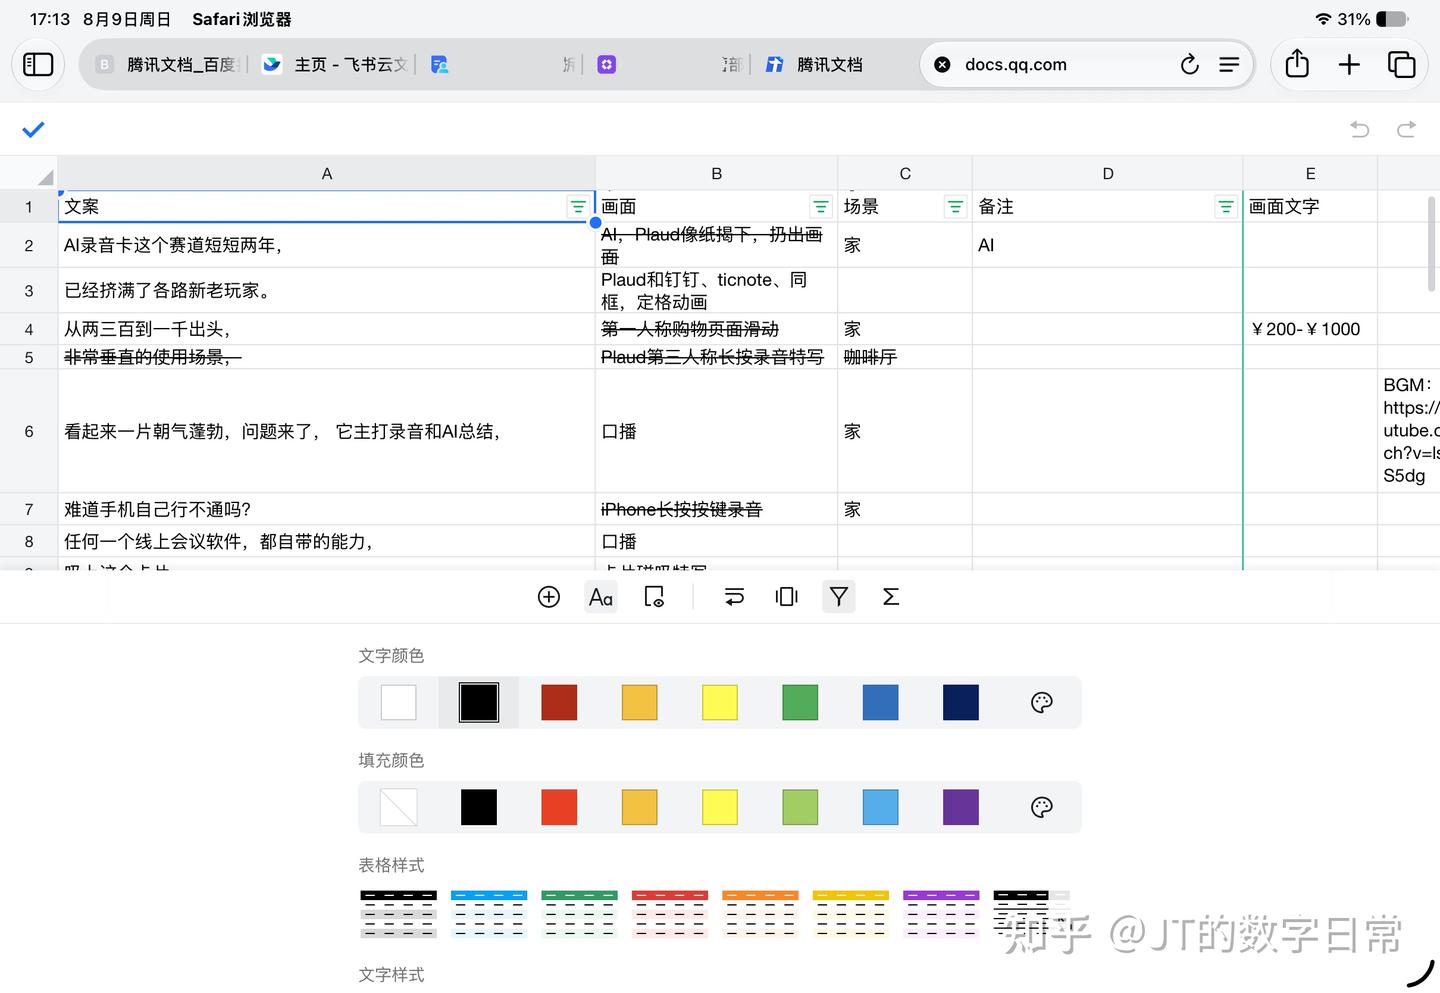Toggle the filter funnel tool
Image resolution: width=1440 pixels, height=993 pixels.
839,597
